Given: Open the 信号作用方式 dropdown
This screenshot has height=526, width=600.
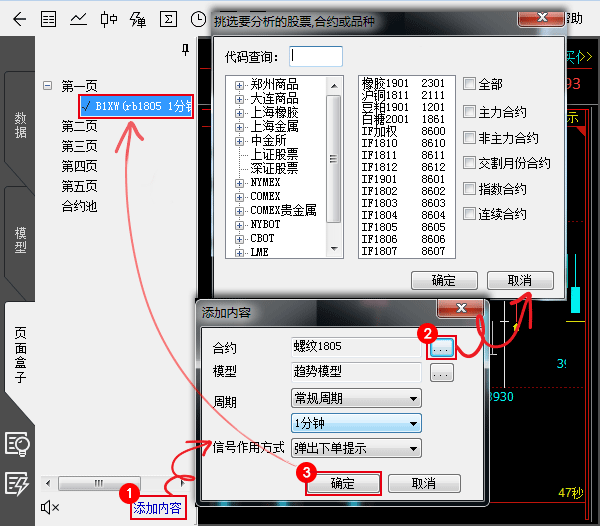Looking at the screenshot, I should 356,448.
